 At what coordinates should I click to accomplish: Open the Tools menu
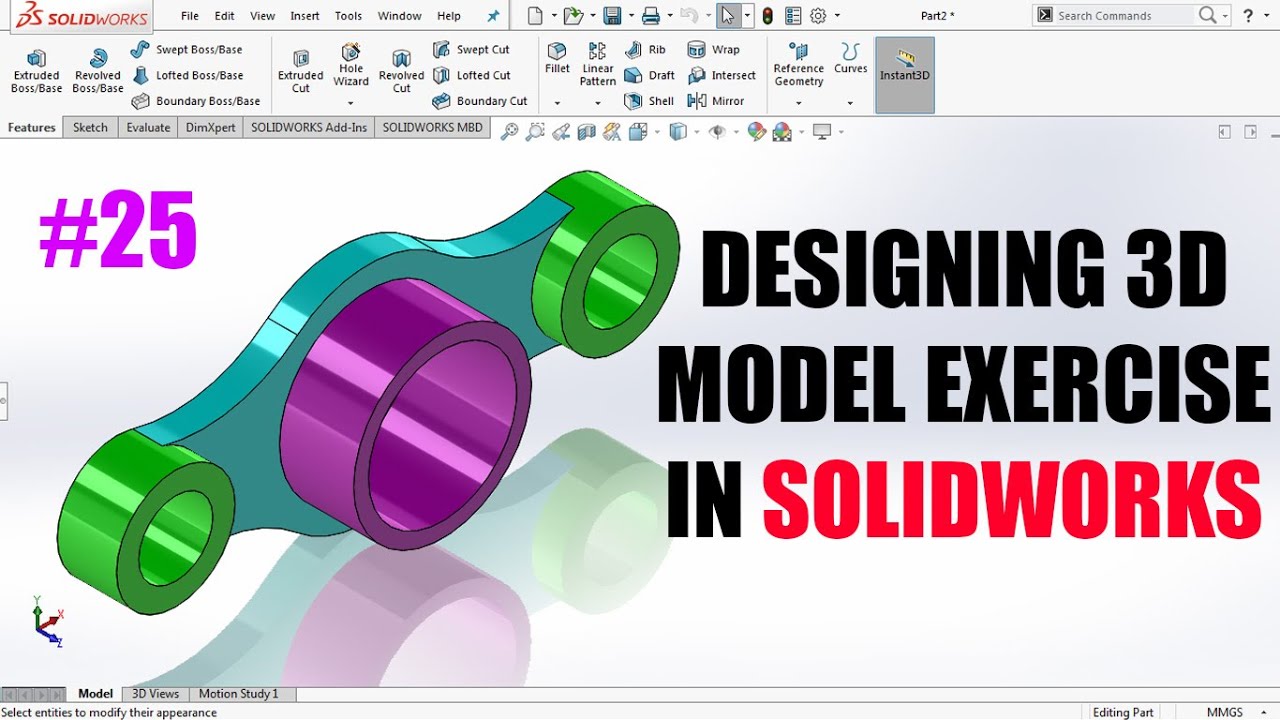[349, 16]
